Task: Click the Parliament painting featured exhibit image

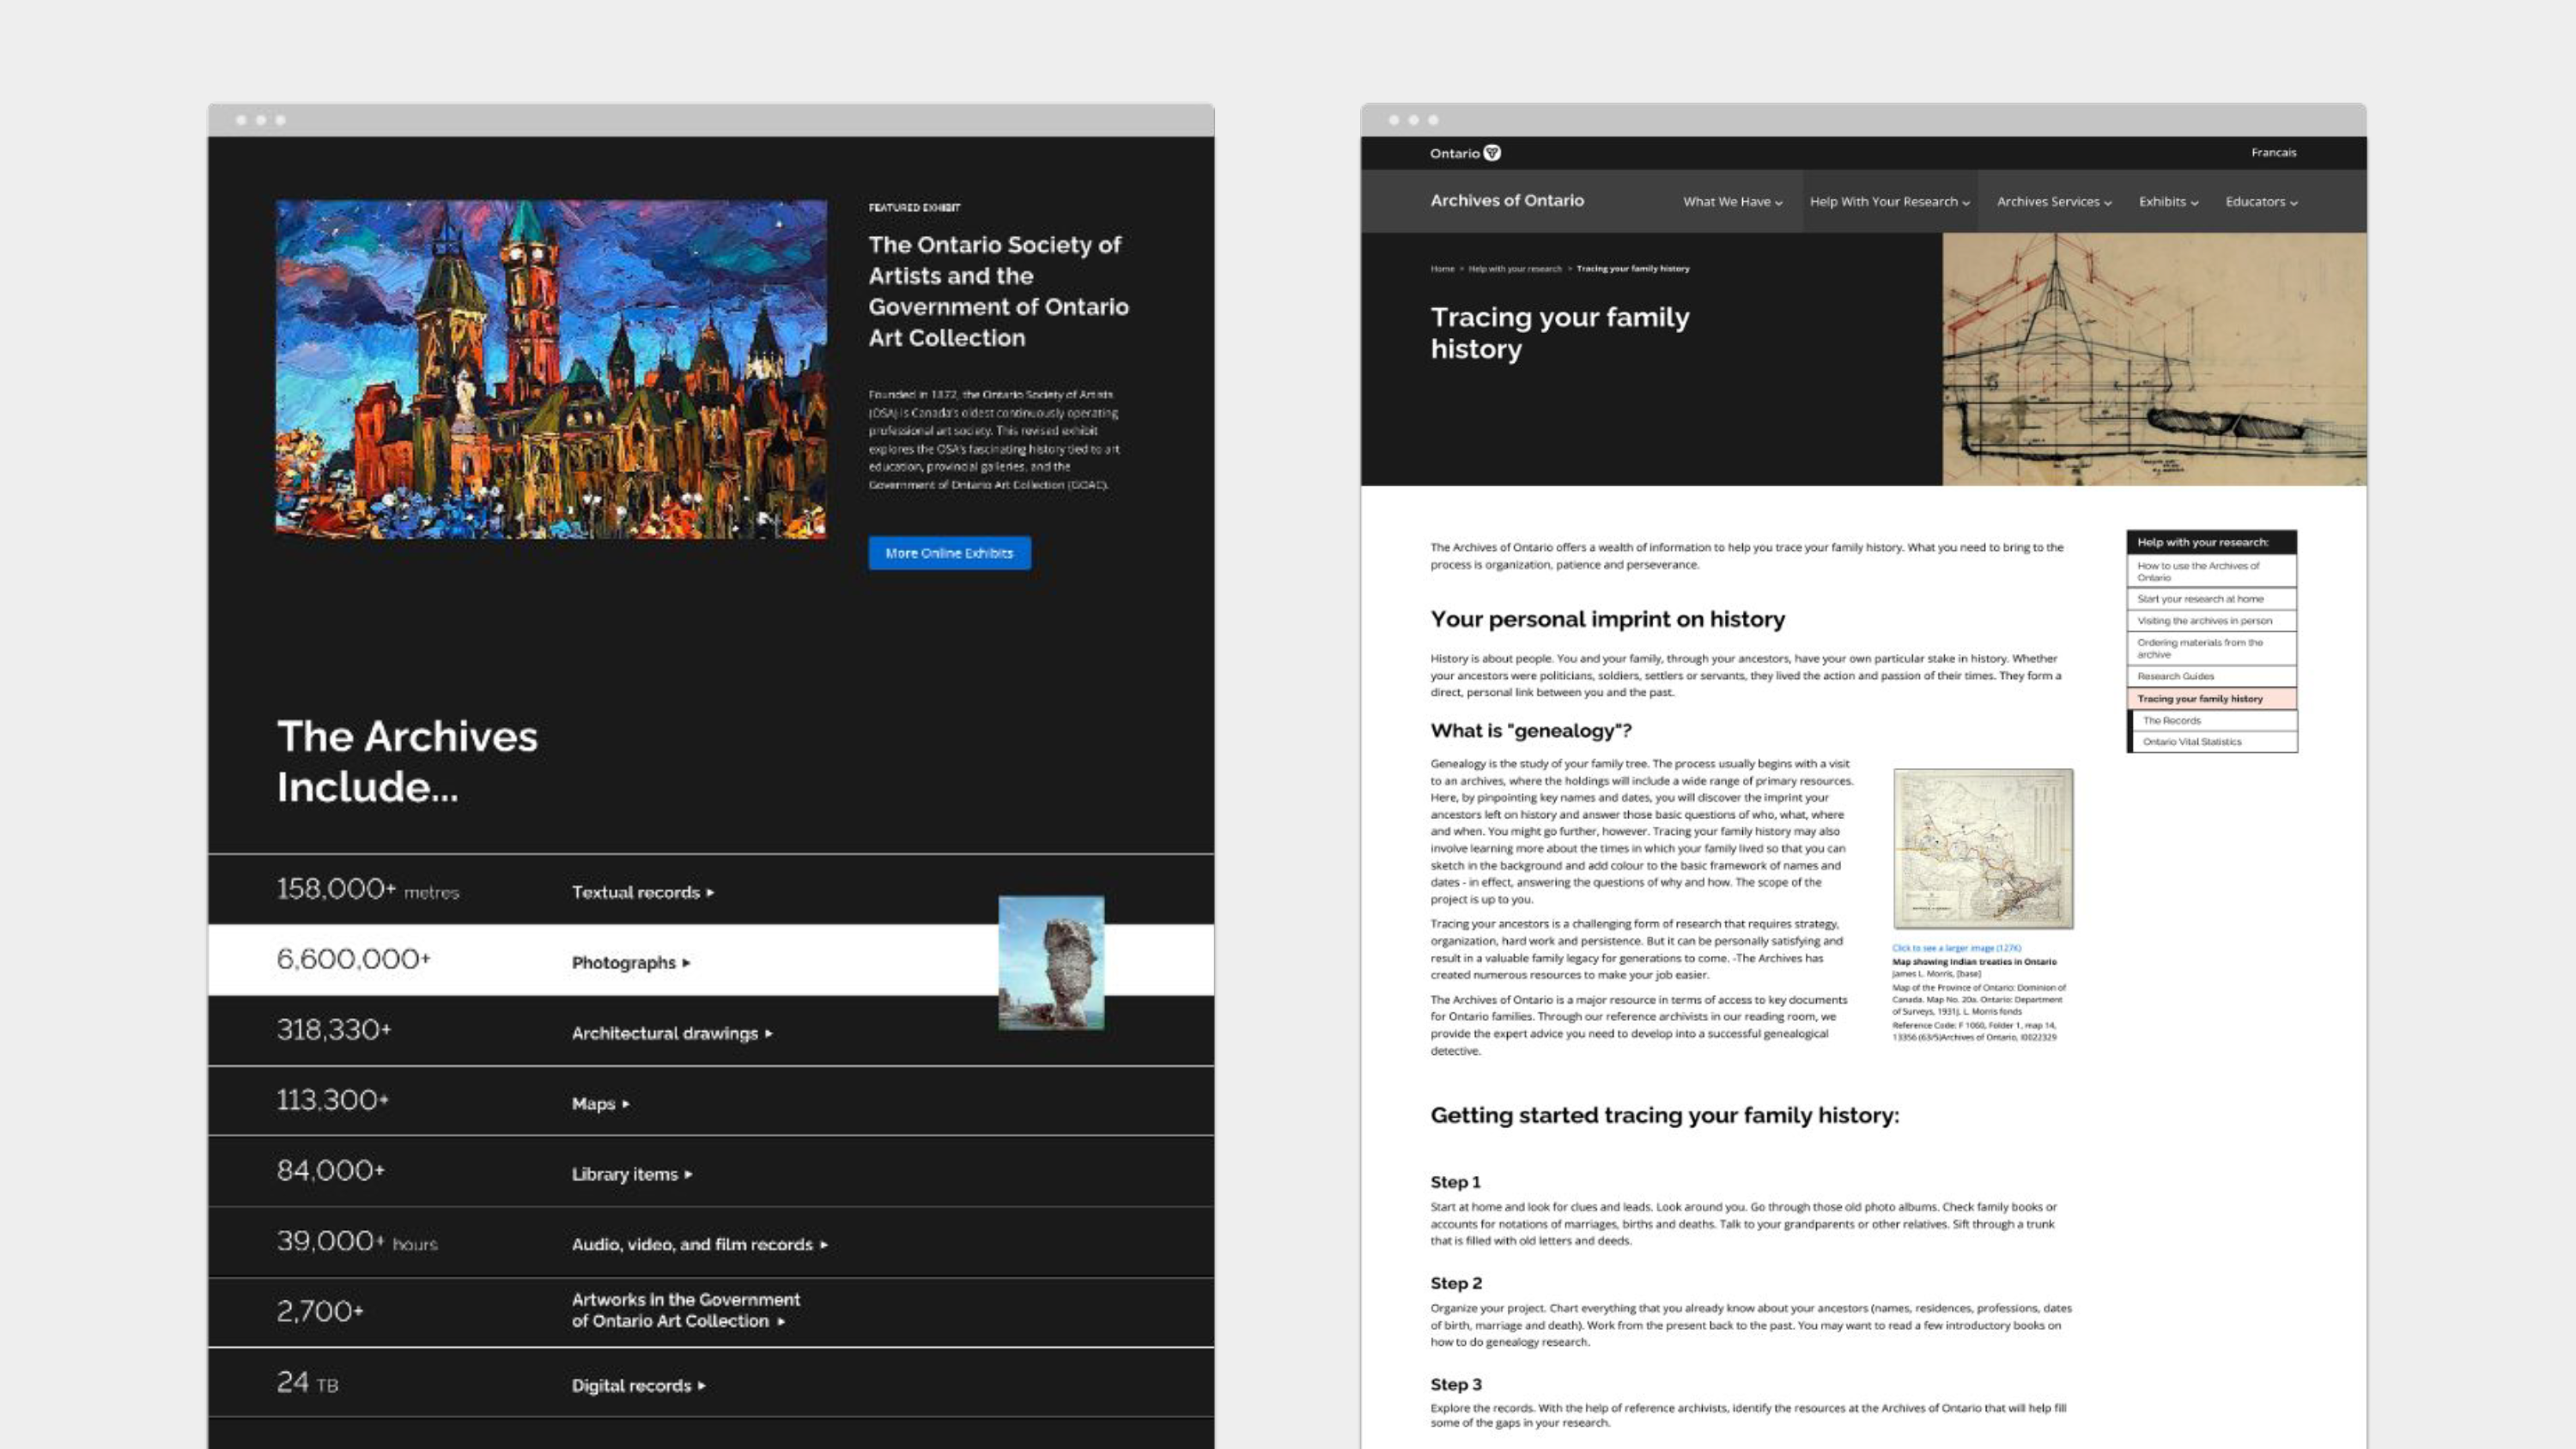Action: (x=551, y=369)
